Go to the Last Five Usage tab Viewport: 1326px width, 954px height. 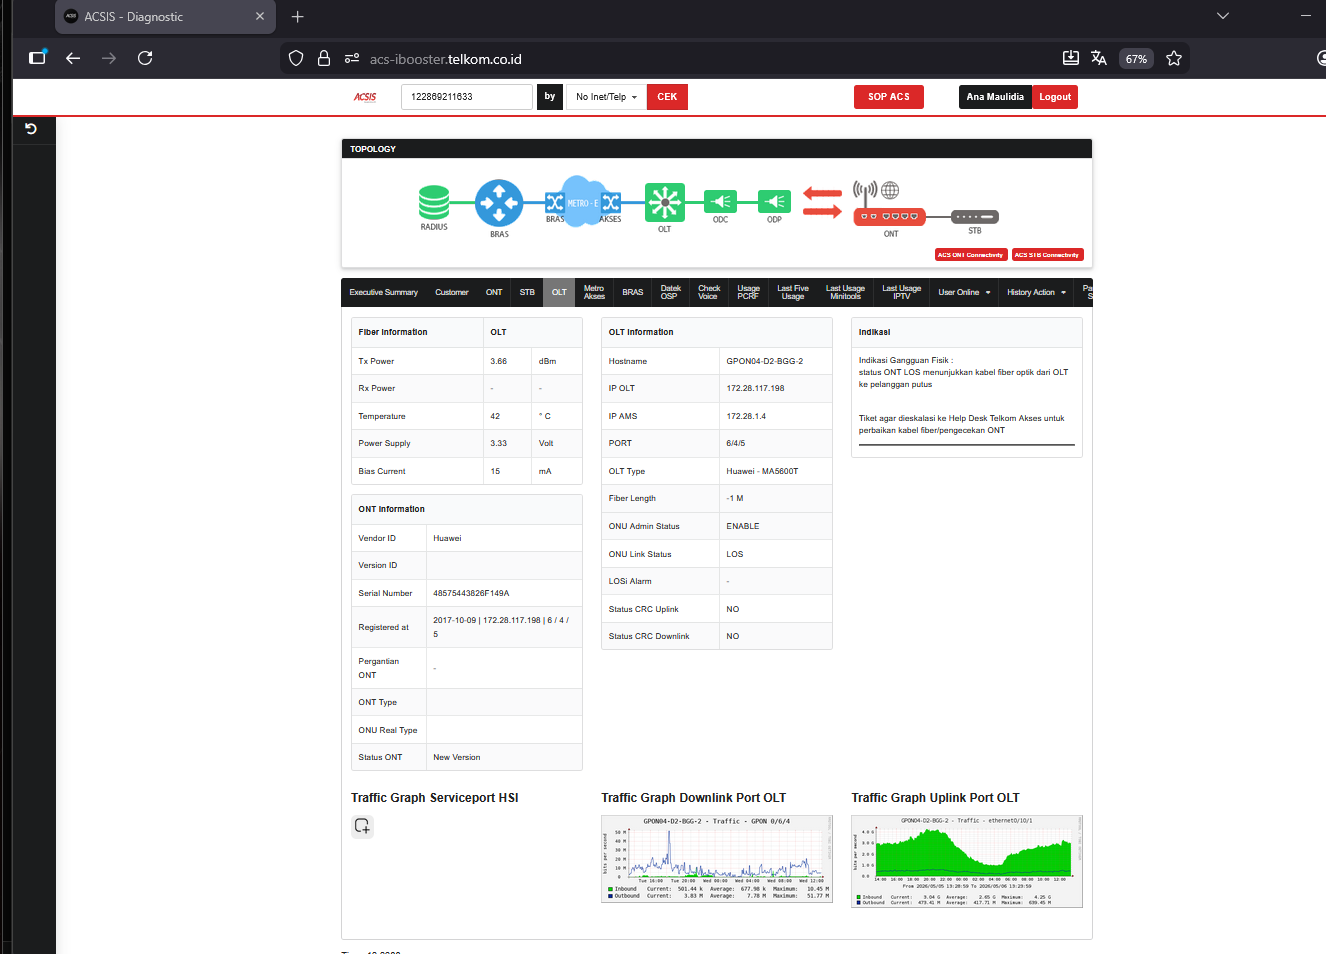click(x=793, y=293)
